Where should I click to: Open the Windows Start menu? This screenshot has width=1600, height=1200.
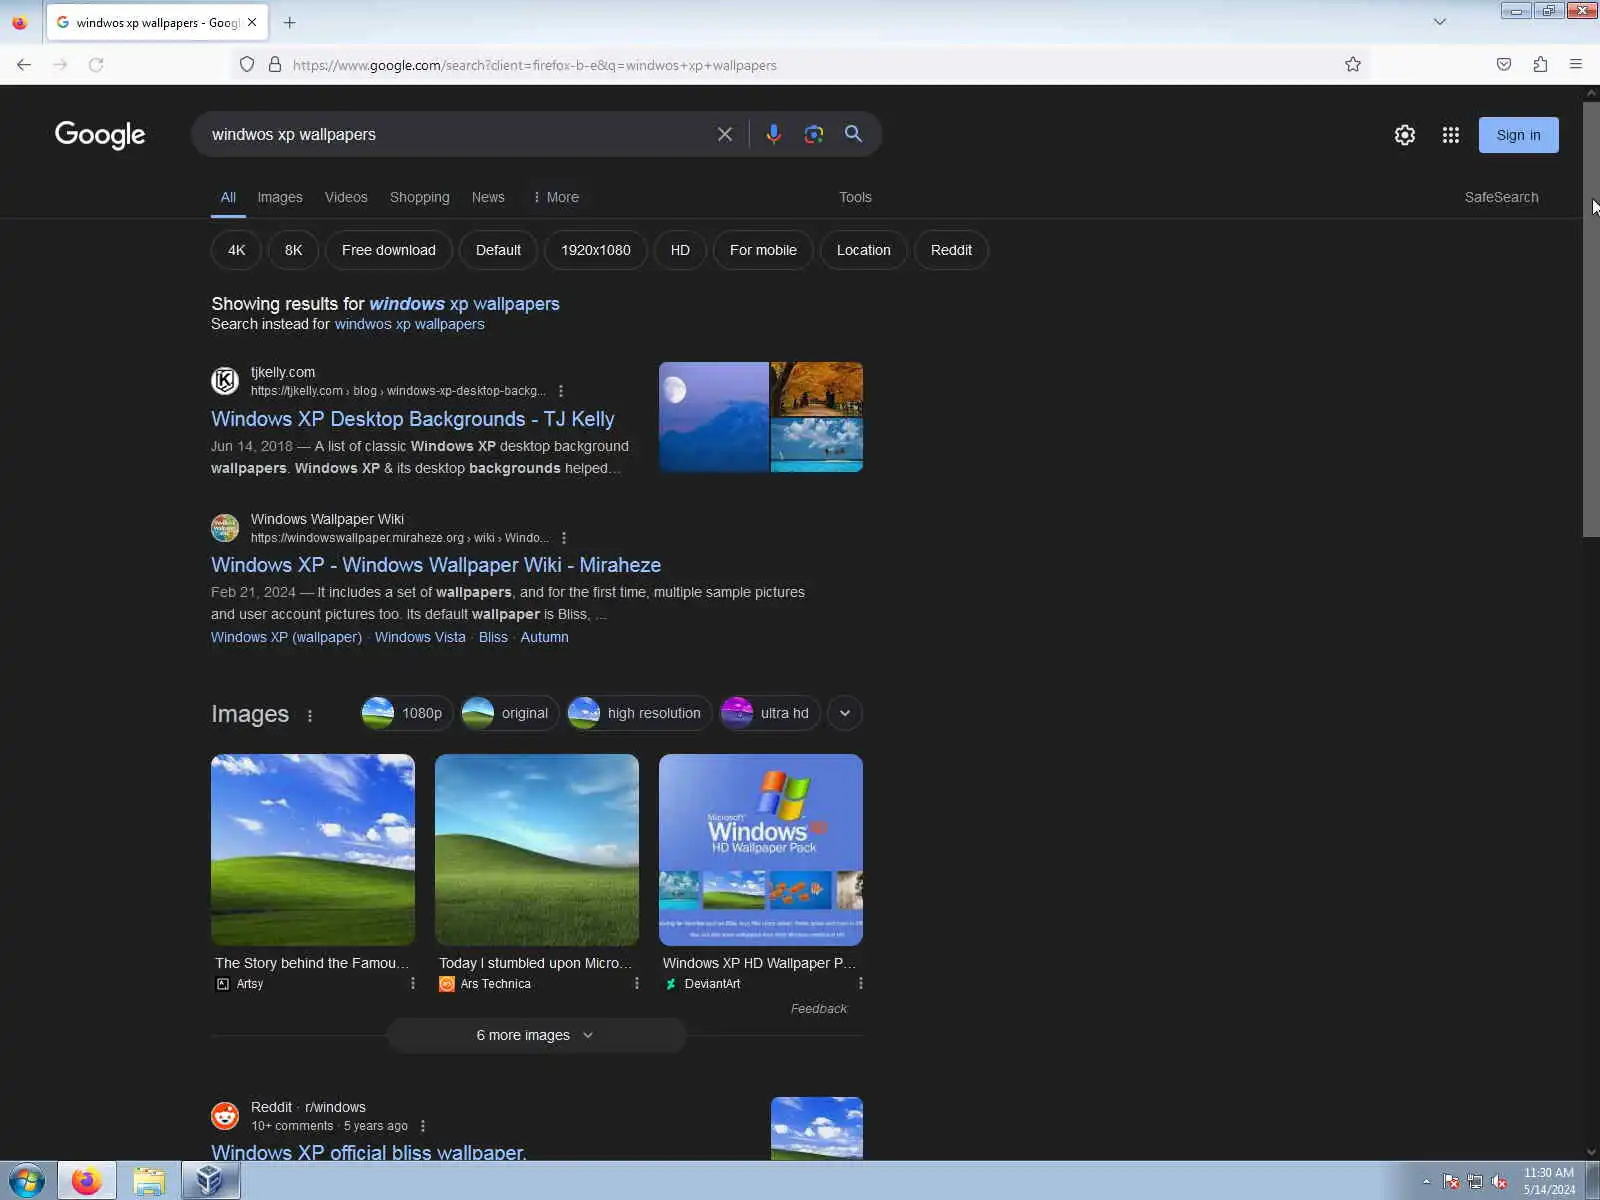click(27, 1181)
